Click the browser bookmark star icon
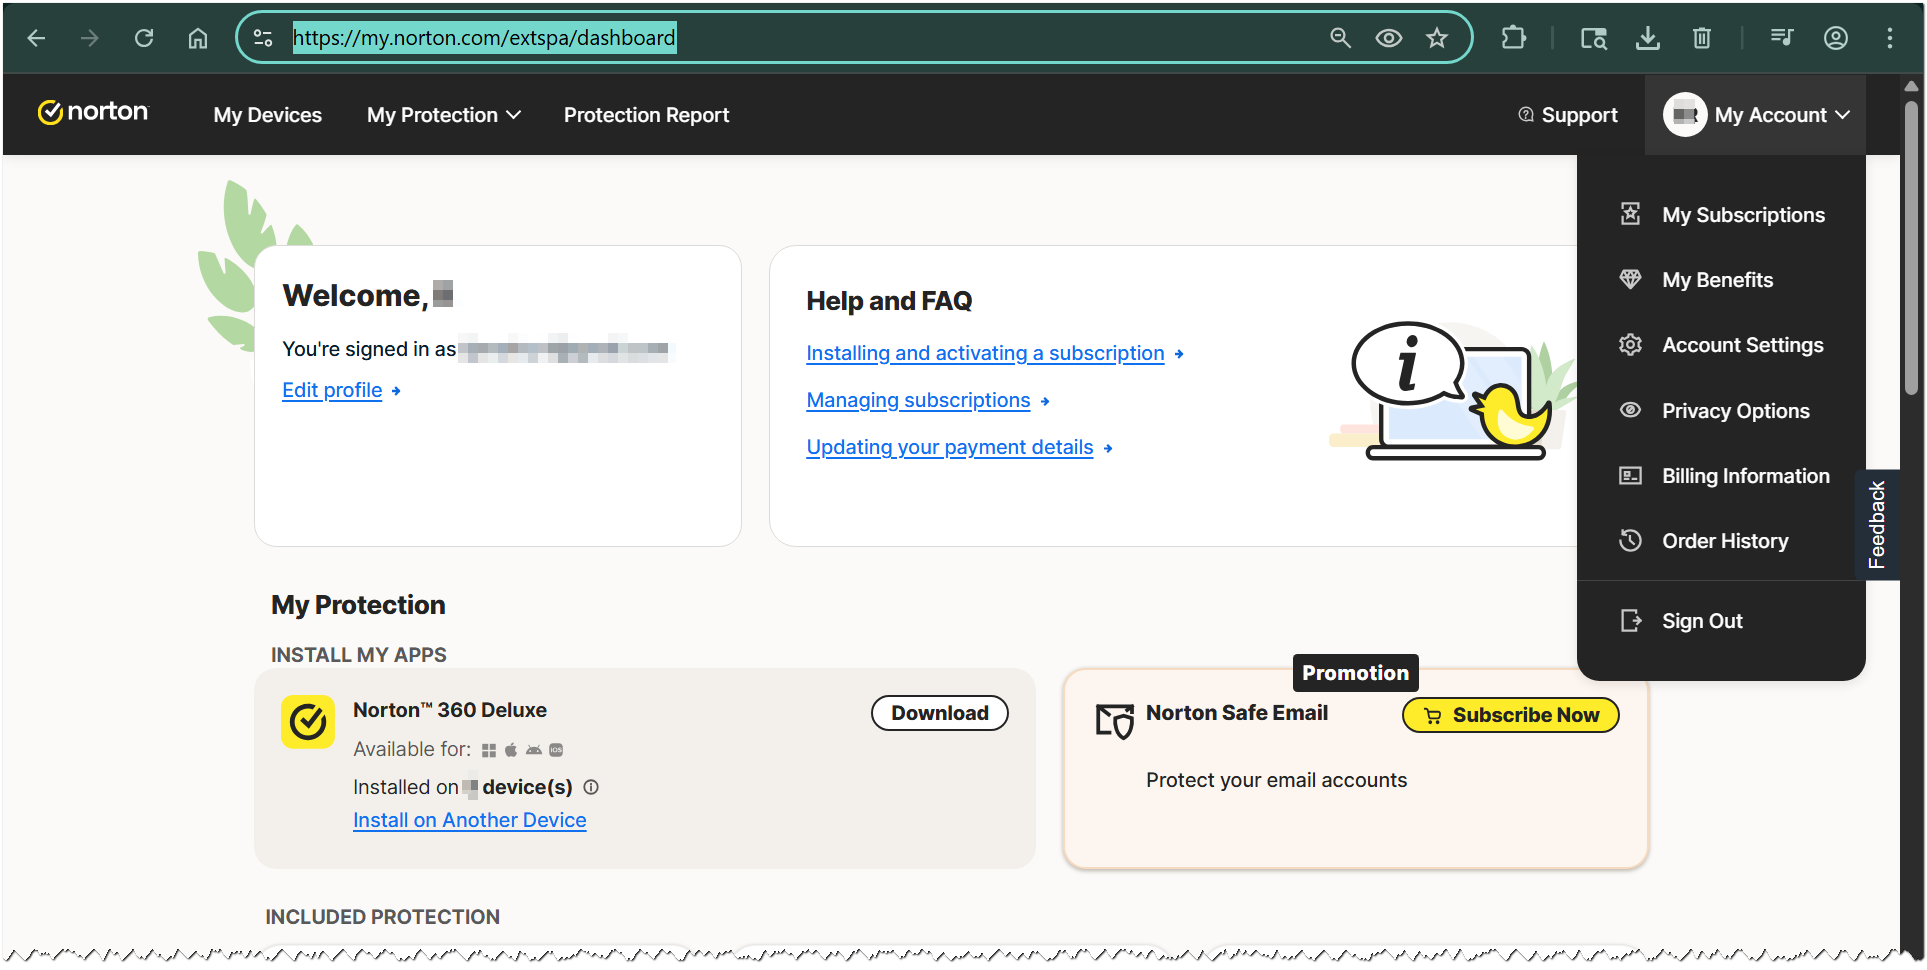Image resolution: width=1927 pixels, height=970 pixels. pos(1437,38)
